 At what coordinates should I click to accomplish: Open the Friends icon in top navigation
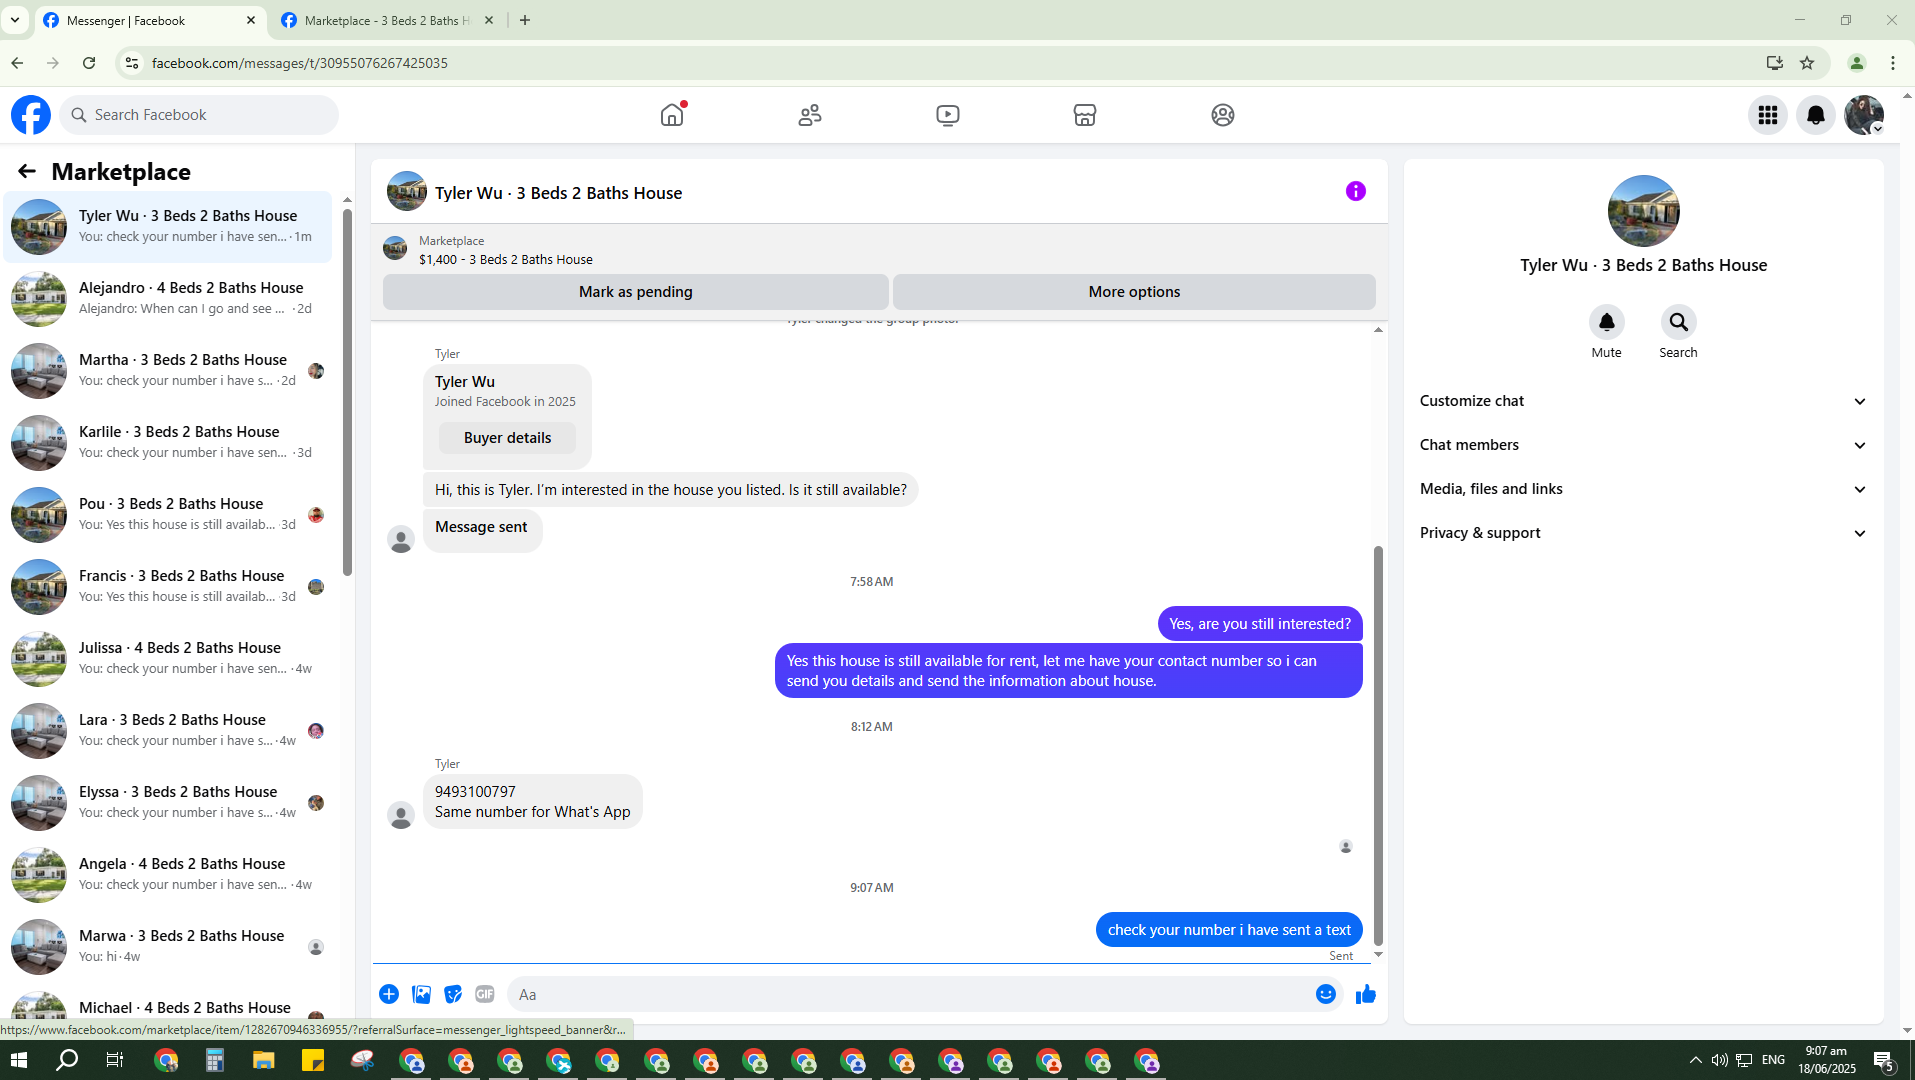coord(810,115)
